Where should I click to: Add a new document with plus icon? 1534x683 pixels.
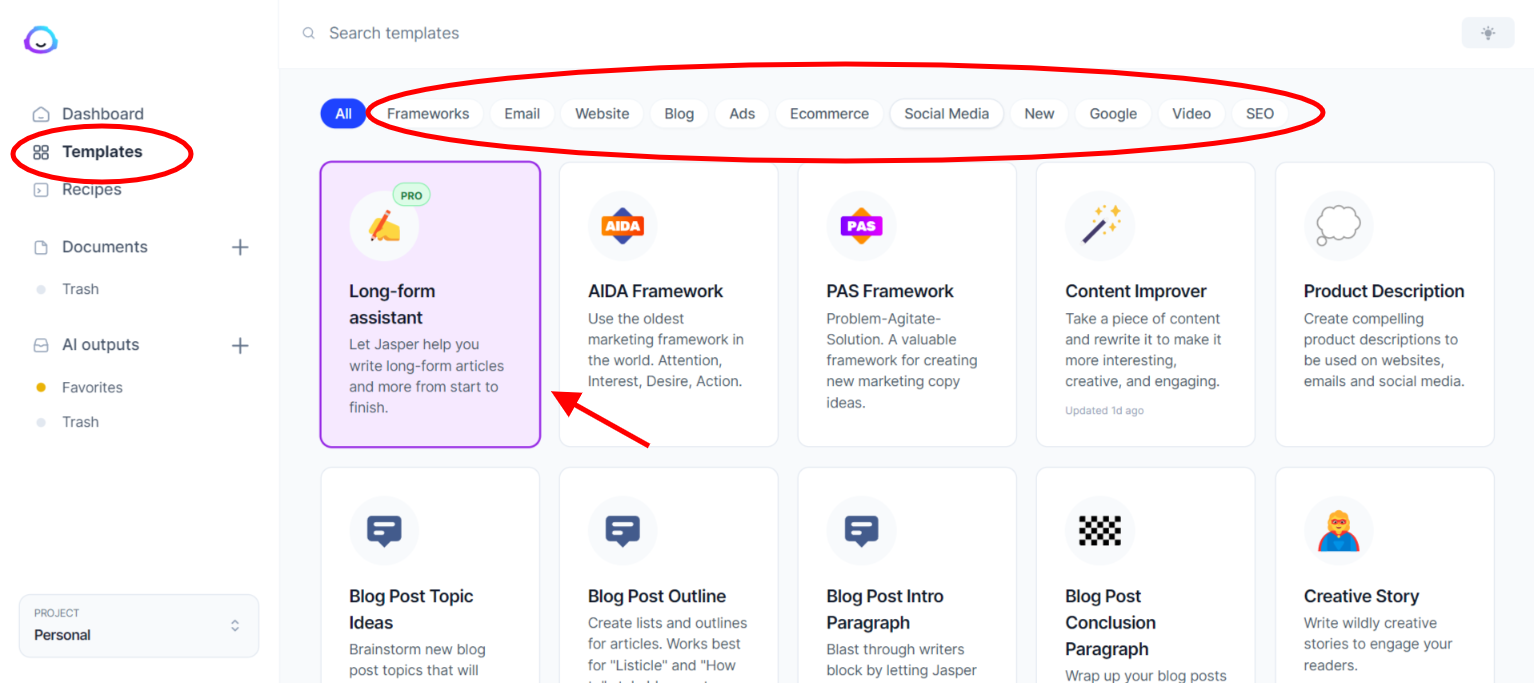(x=240, y=247)
